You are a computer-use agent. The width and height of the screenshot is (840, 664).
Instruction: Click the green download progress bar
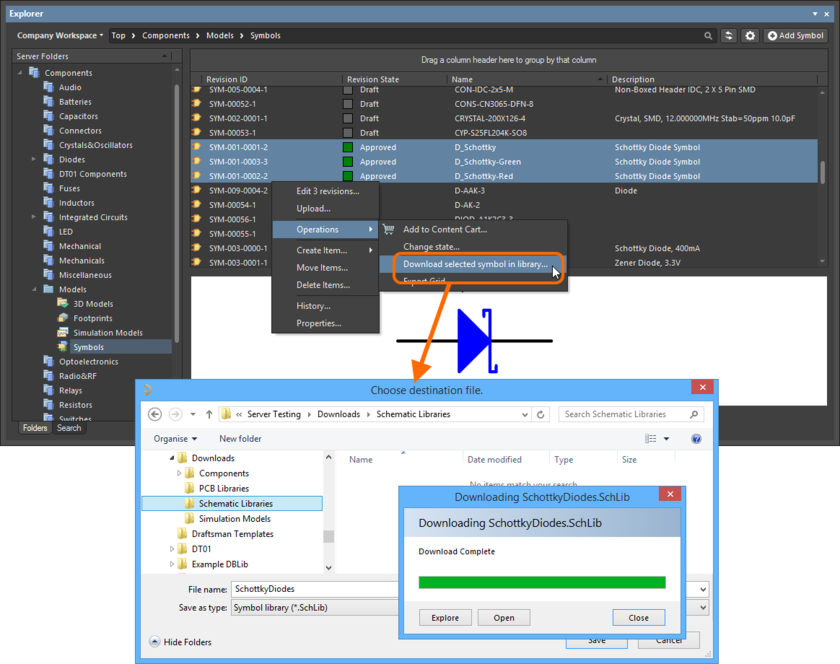pyautogui.click(x=541, y=582)
